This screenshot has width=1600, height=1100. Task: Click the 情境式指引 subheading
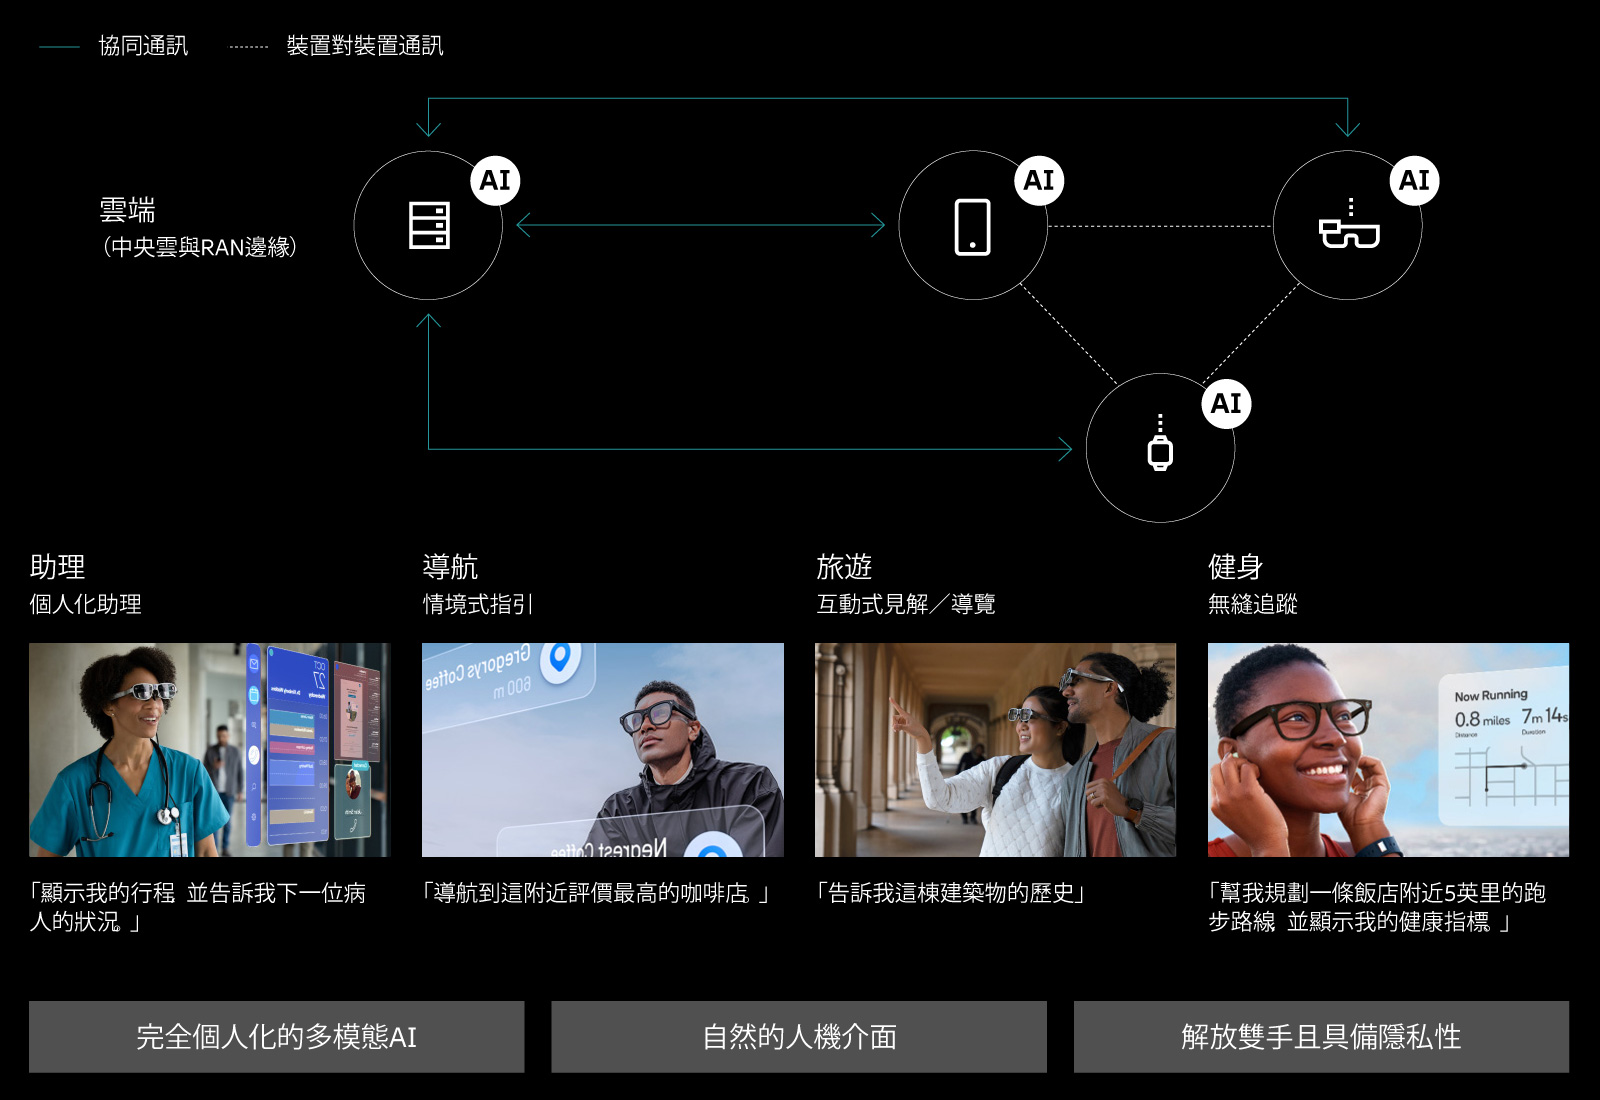click(x=478, y=604)
